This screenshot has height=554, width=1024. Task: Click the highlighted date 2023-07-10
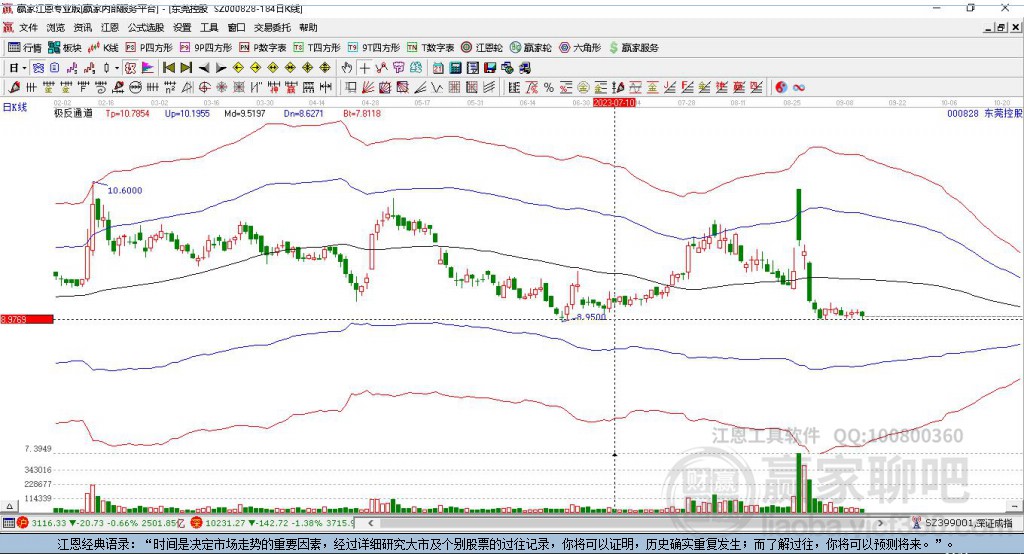(614, 103)
